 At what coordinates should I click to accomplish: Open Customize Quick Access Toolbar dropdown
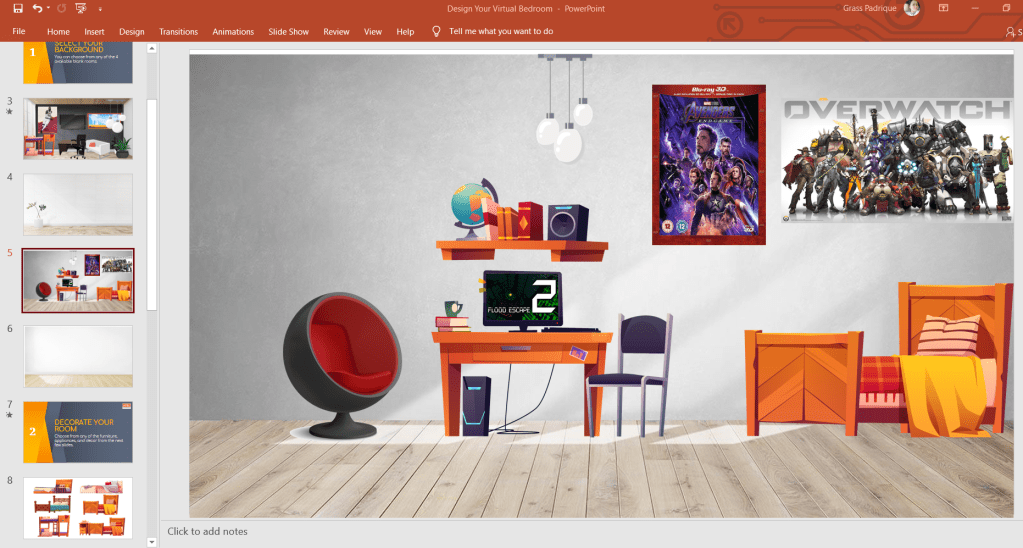100,10
